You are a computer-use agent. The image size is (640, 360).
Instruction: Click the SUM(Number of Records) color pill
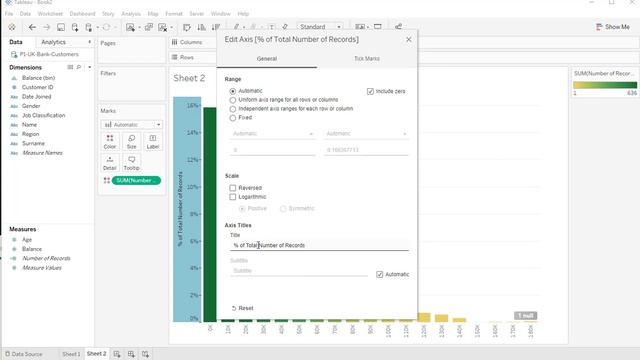click(x=136, y=180)
